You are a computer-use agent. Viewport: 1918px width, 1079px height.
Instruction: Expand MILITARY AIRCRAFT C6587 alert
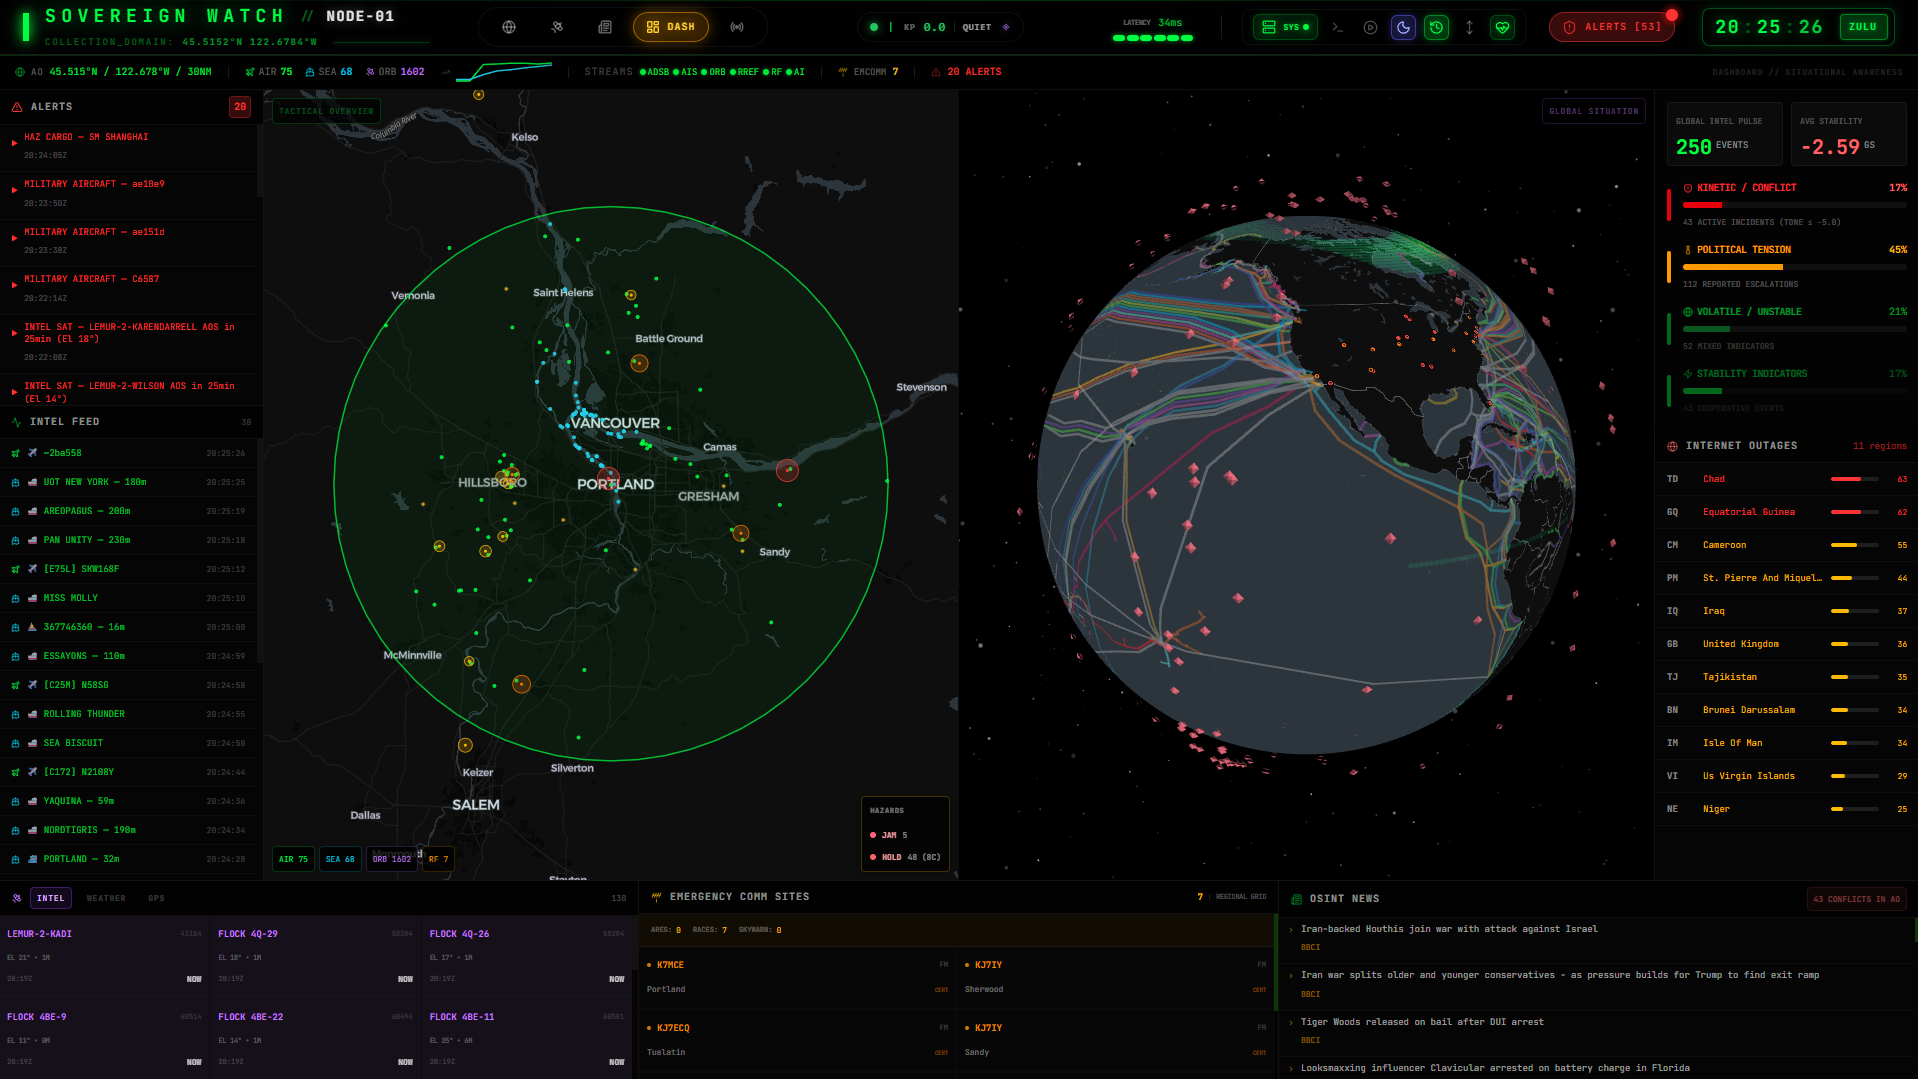pyautogui.click(x=130, y=288)
